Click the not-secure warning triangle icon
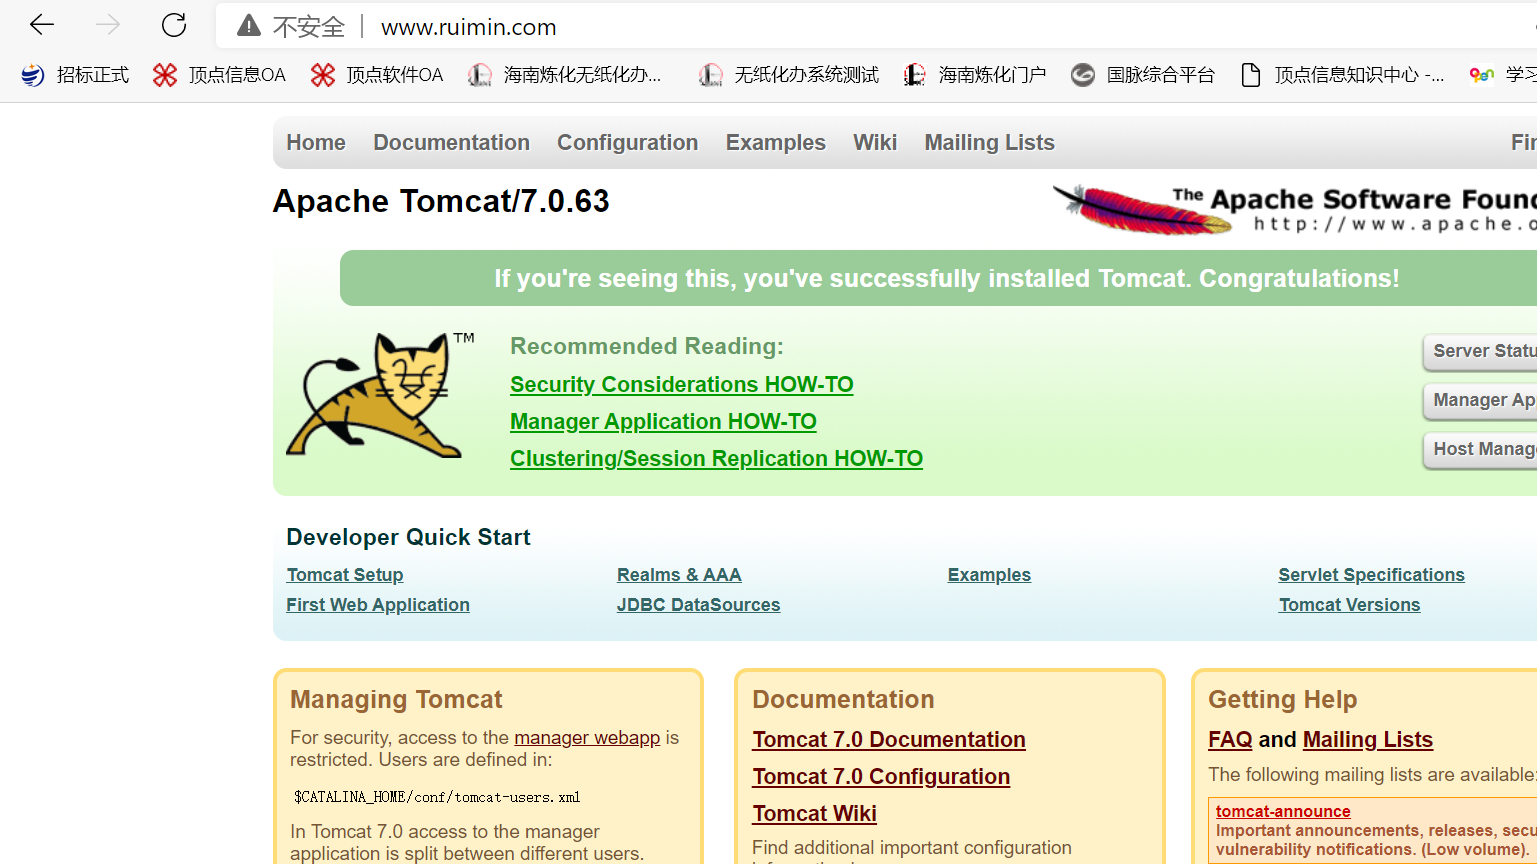This screenshot has width=1537, height=864. coord(249,26)
